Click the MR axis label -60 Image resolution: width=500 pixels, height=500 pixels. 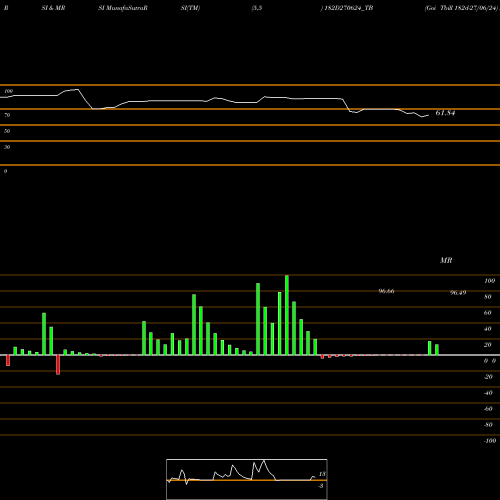pyautogui.click(x=488, y=409)
